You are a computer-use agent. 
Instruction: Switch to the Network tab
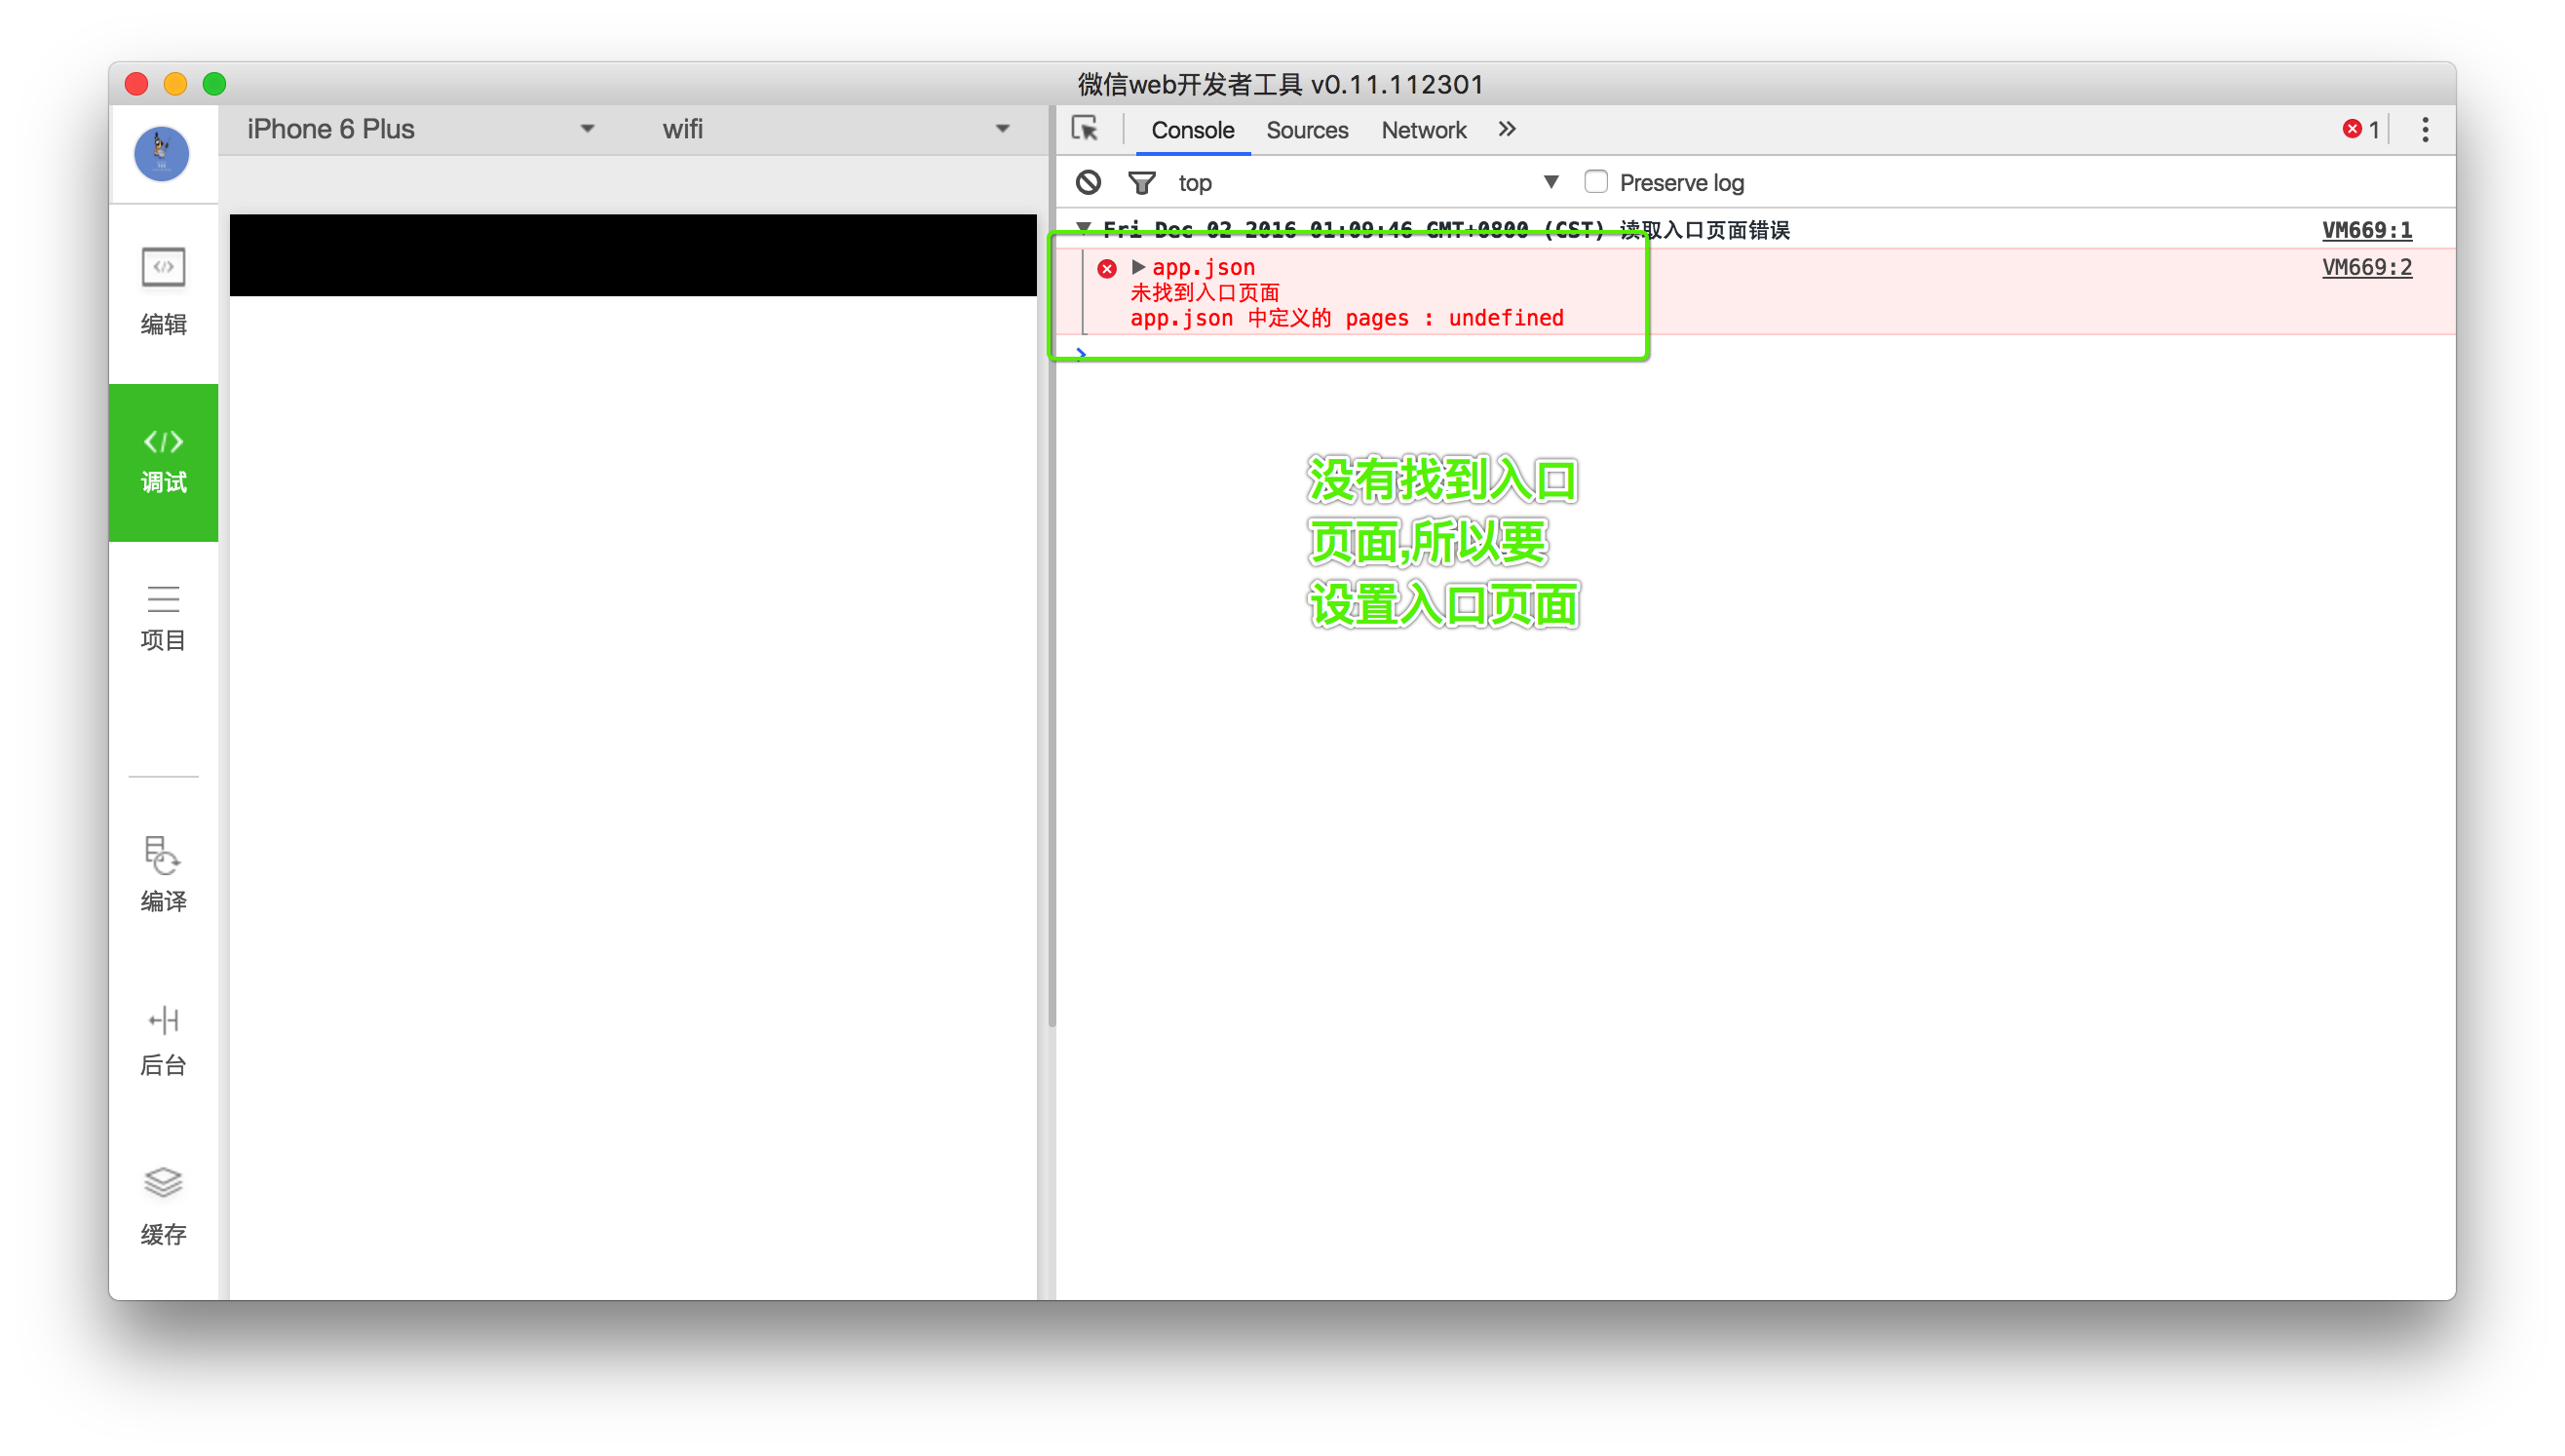click(1423, 130)
